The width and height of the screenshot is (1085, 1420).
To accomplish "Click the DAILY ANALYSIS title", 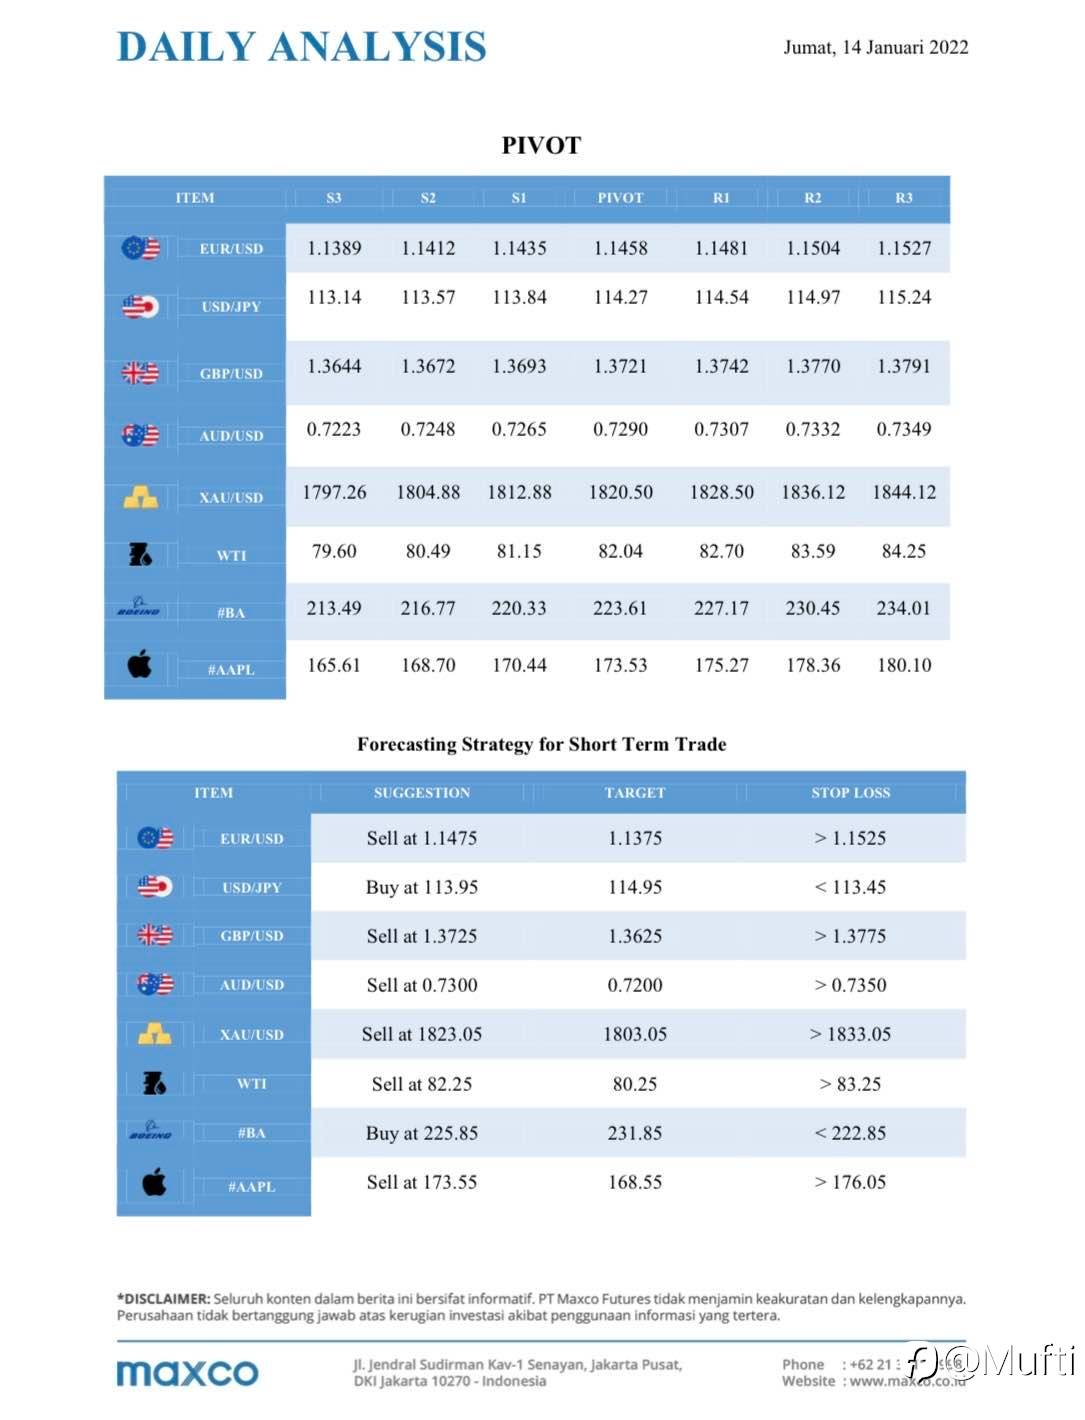I will tap(301, 47).
